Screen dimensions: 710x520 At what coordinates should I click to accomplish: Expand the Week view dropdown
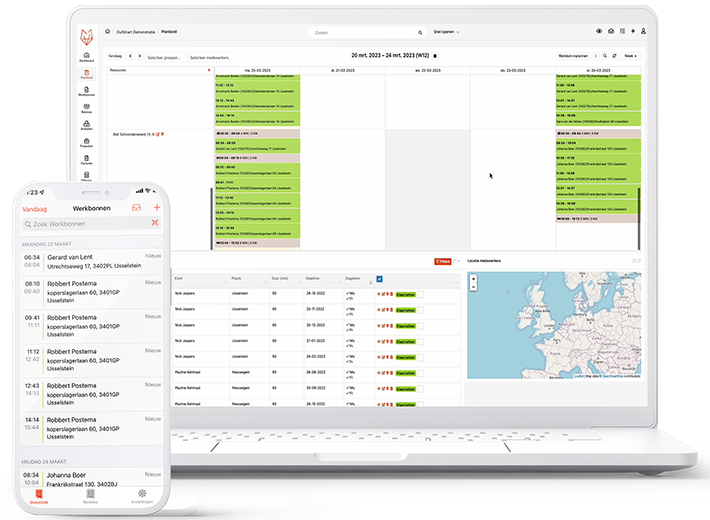coord(630,56)
